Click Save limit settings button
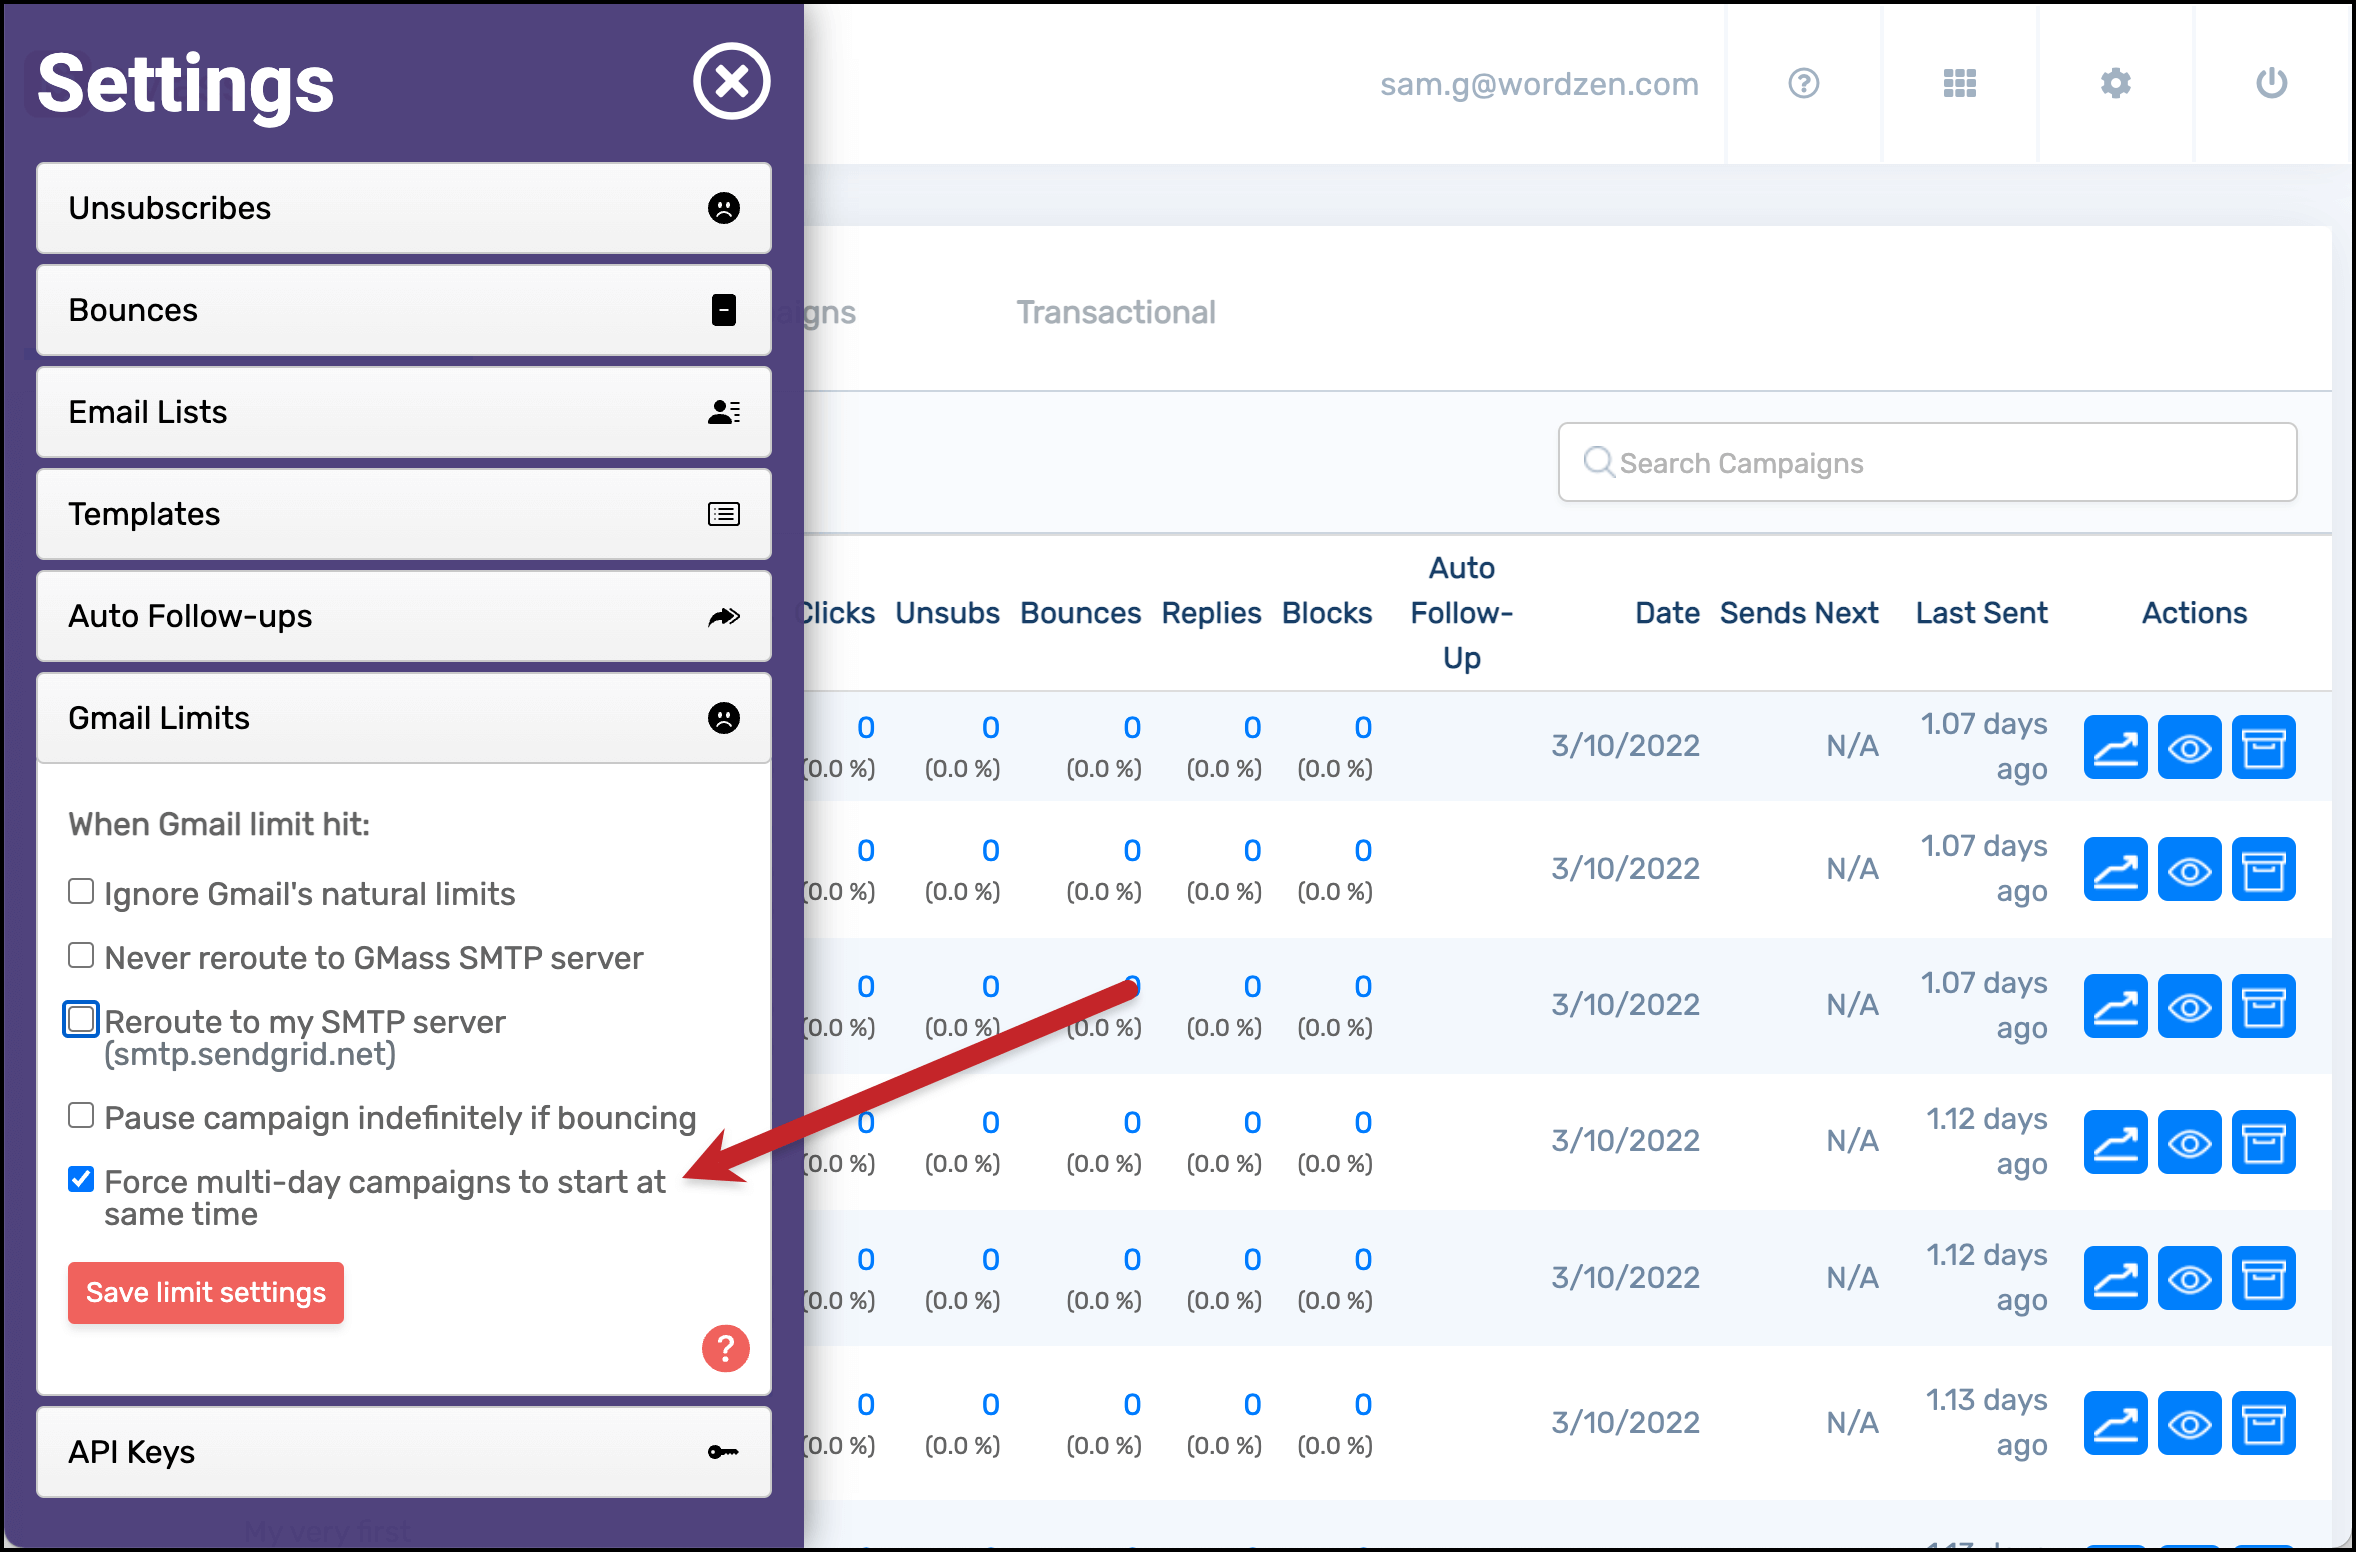The image size is (2356, 1552). tap(206, 1293)
